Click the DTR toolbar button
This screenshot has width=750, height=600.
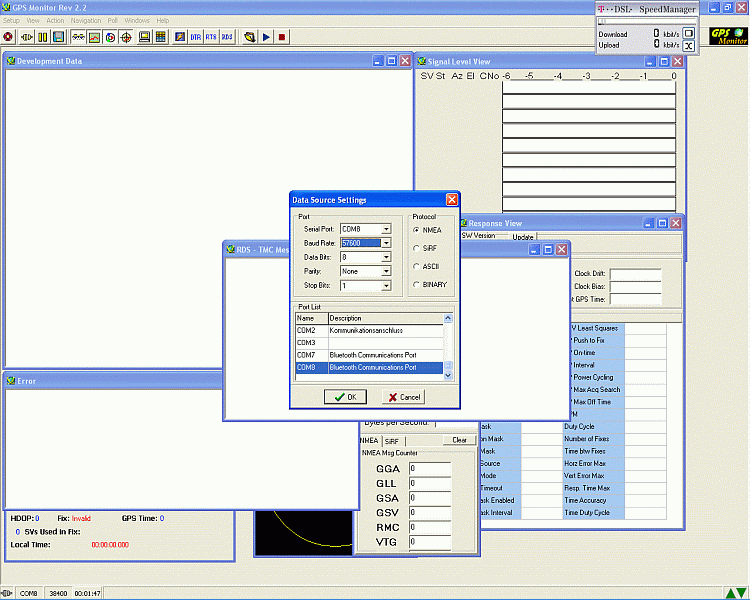tap(195, 37)
